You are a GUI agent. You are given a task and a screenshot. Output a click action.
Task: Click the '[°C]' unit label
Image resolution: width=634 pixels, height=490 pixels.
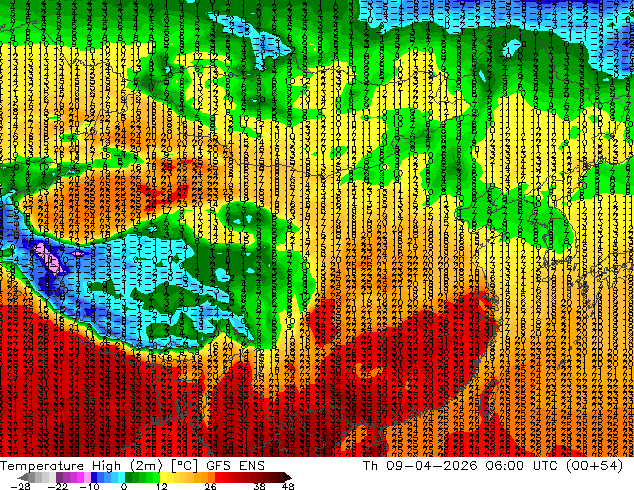click(x=184, y=466)
